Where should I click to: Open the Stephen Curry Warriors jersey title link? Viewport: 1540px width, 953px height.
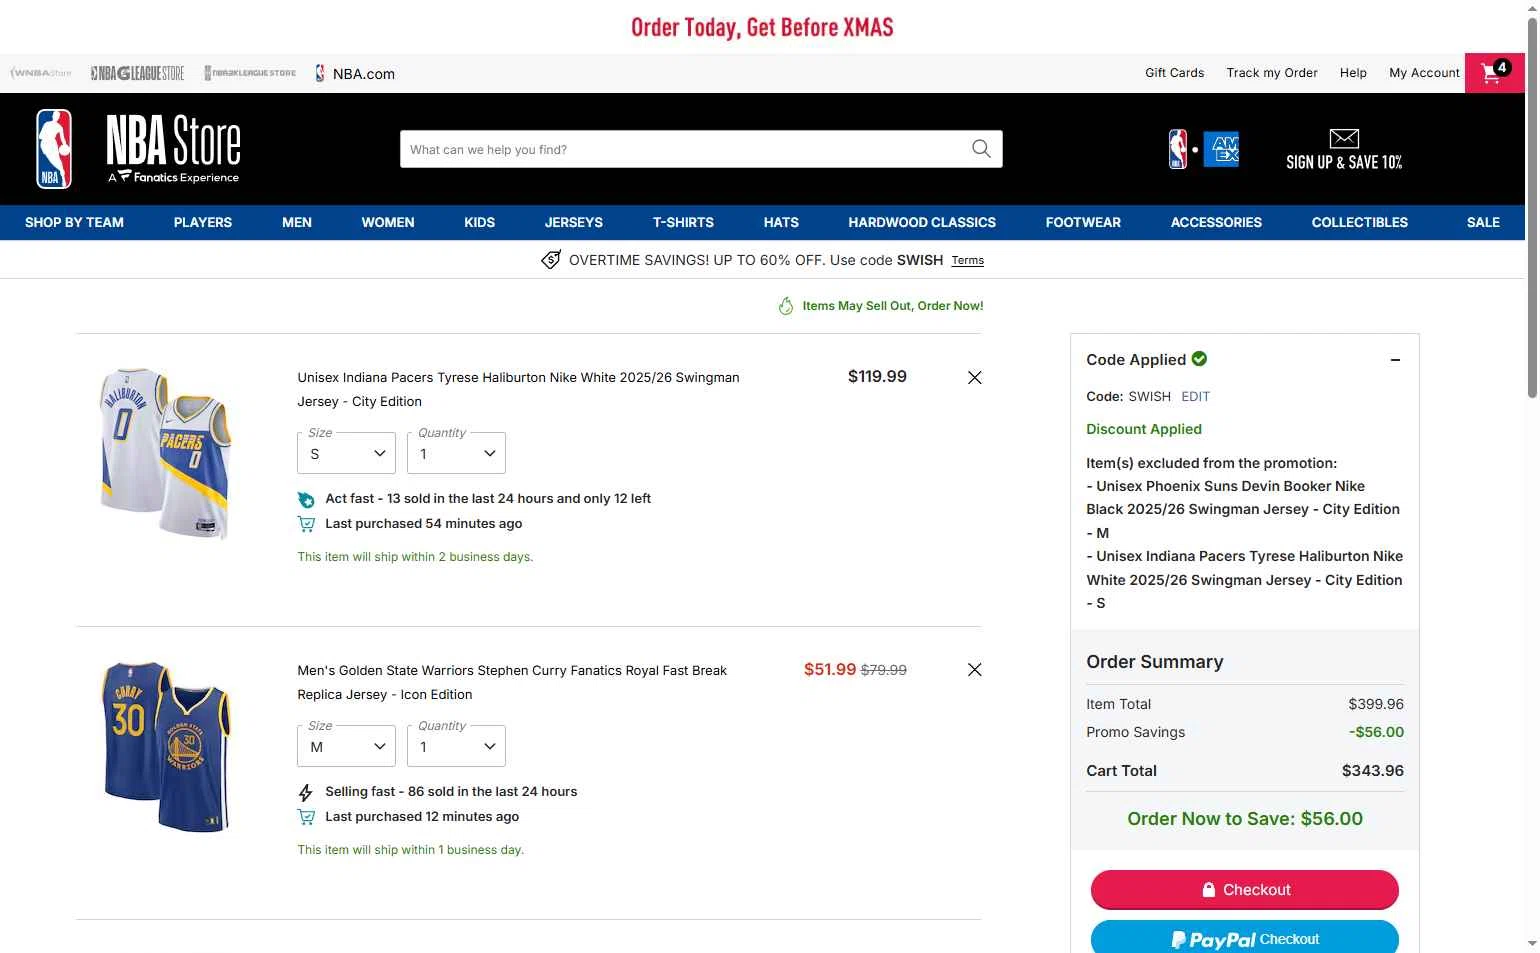(512, 683)
